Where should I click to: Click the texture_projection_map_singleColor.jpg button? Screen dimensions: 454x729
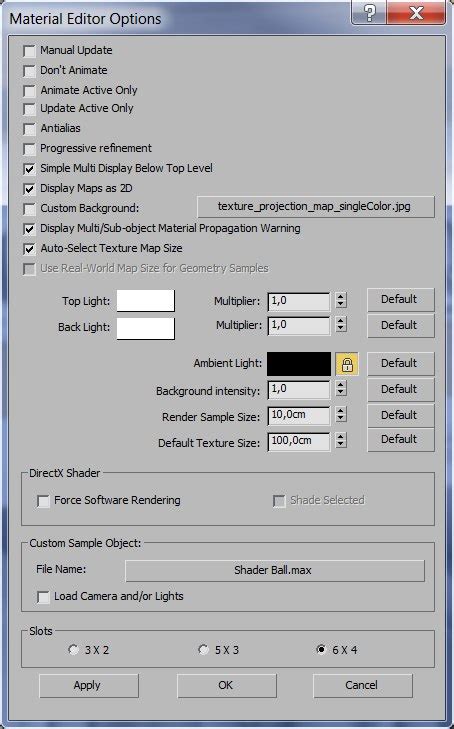316,206
